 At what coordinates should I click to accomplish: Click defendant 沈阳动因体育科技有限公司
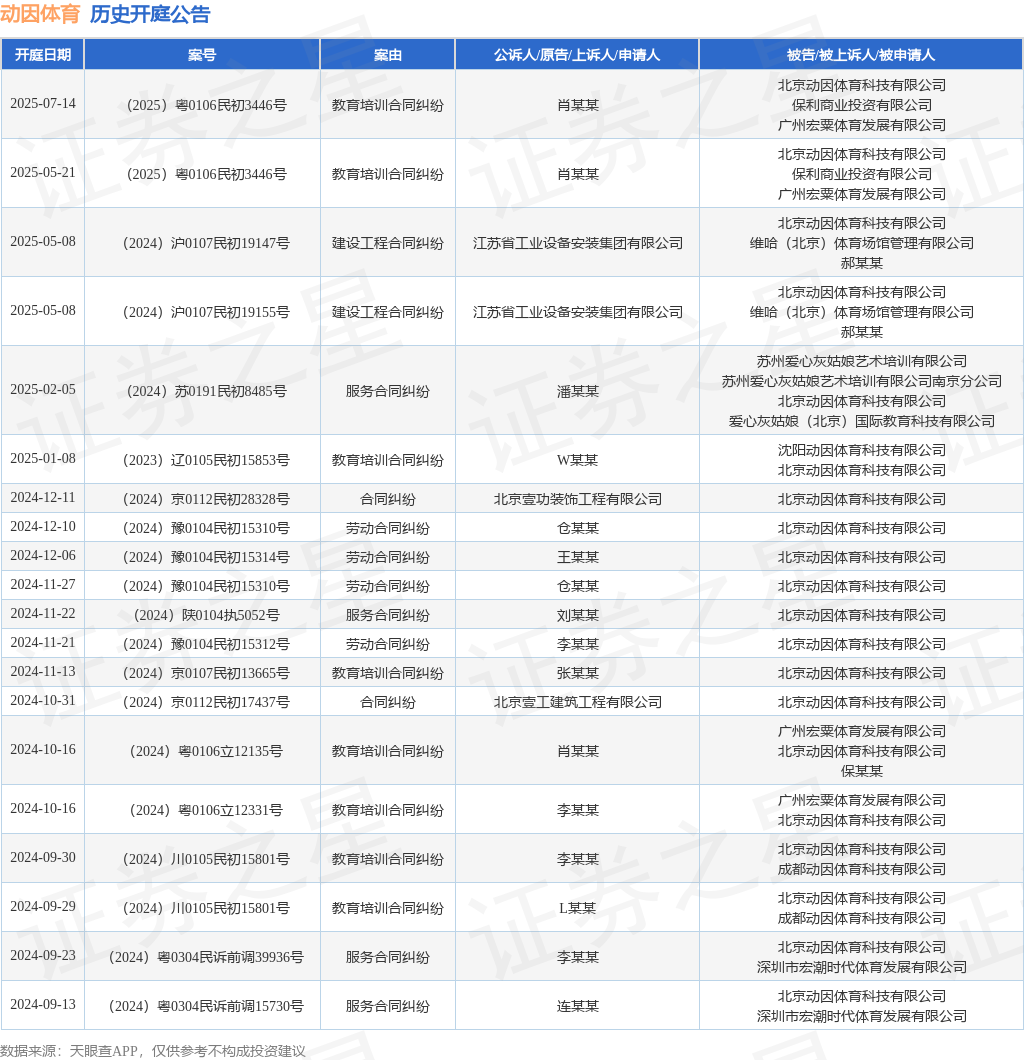[861, 450]
